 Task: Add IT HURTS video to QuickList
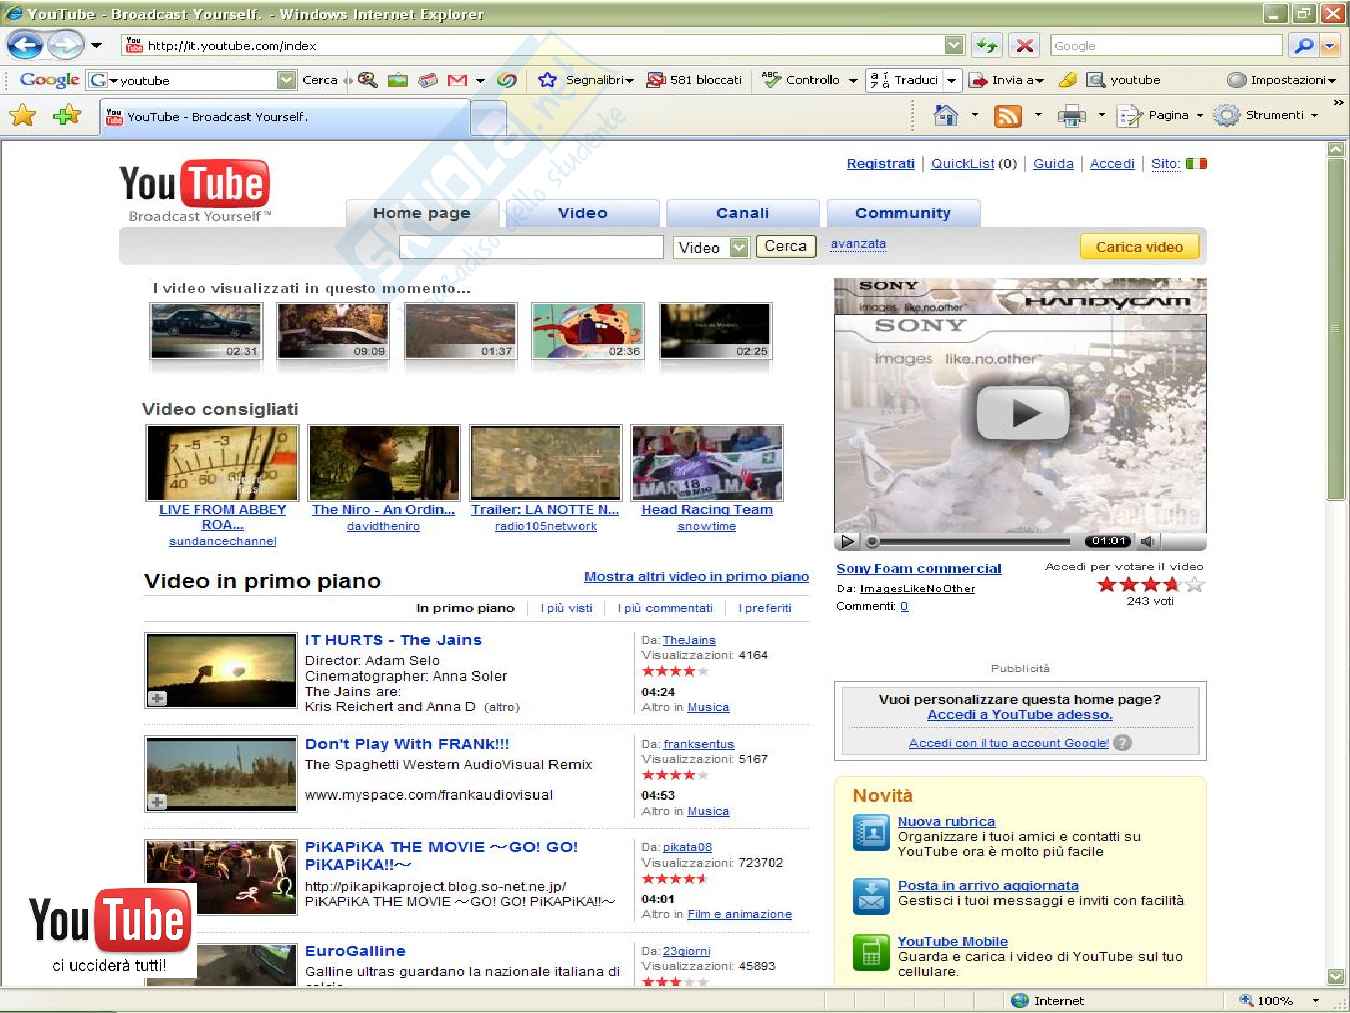point(158,698)
